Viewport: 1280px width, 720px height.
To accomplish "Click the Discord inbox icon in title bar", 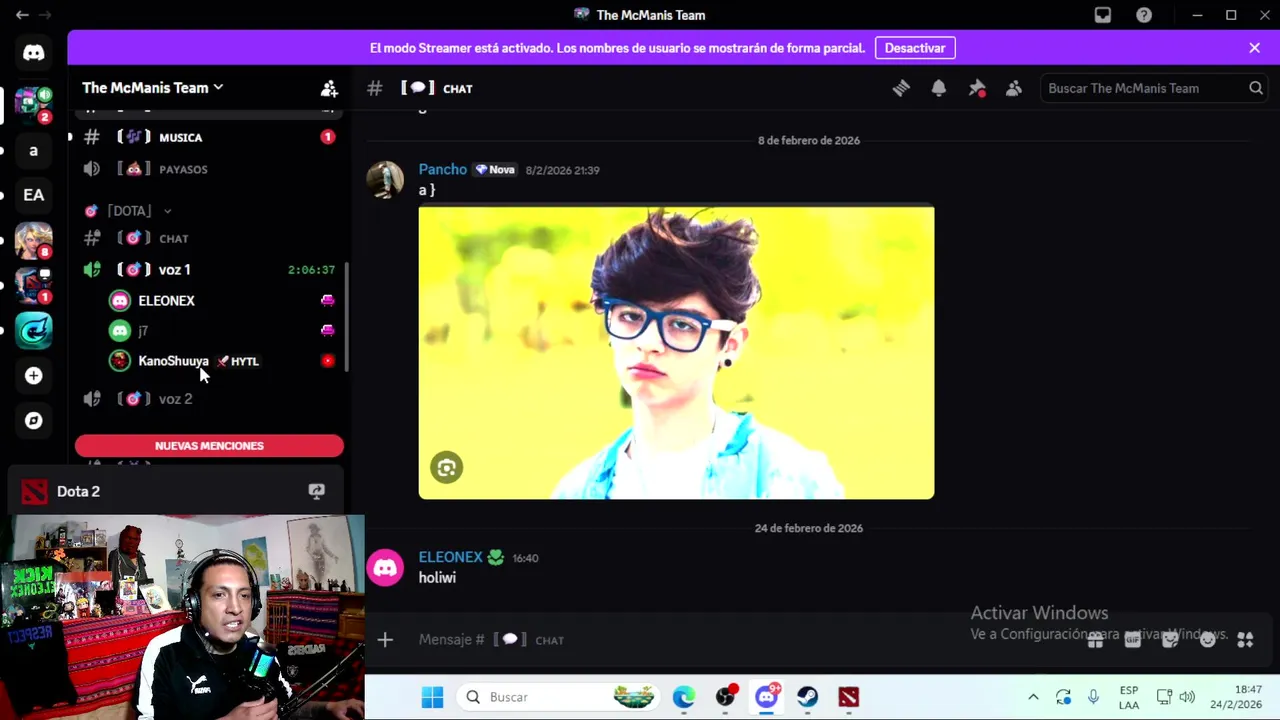I will click(1103, 15).
